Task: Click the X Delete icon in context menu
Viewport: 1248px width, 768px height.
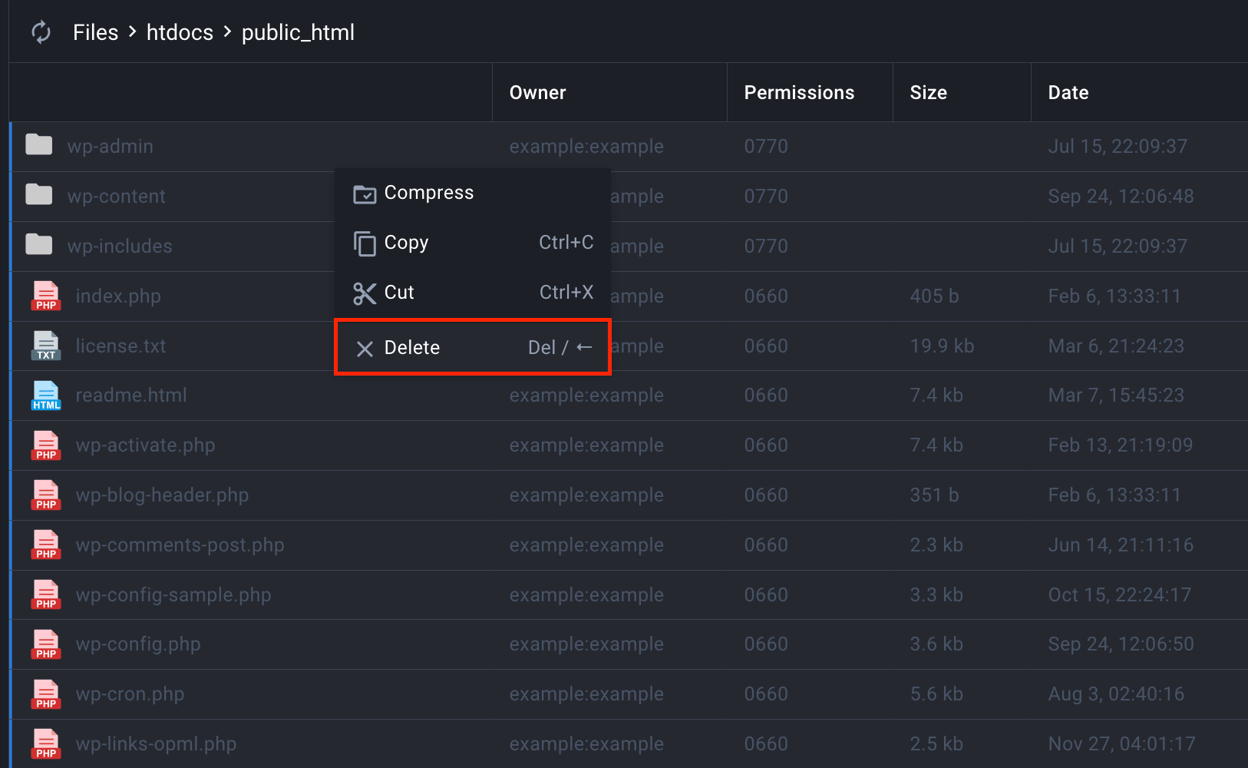Action: click(364, 347)
